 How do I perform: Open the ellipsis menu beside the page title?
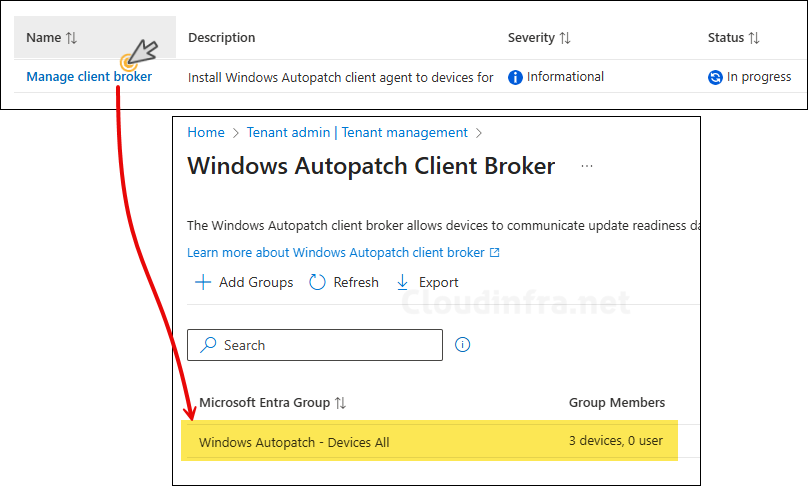587,166
